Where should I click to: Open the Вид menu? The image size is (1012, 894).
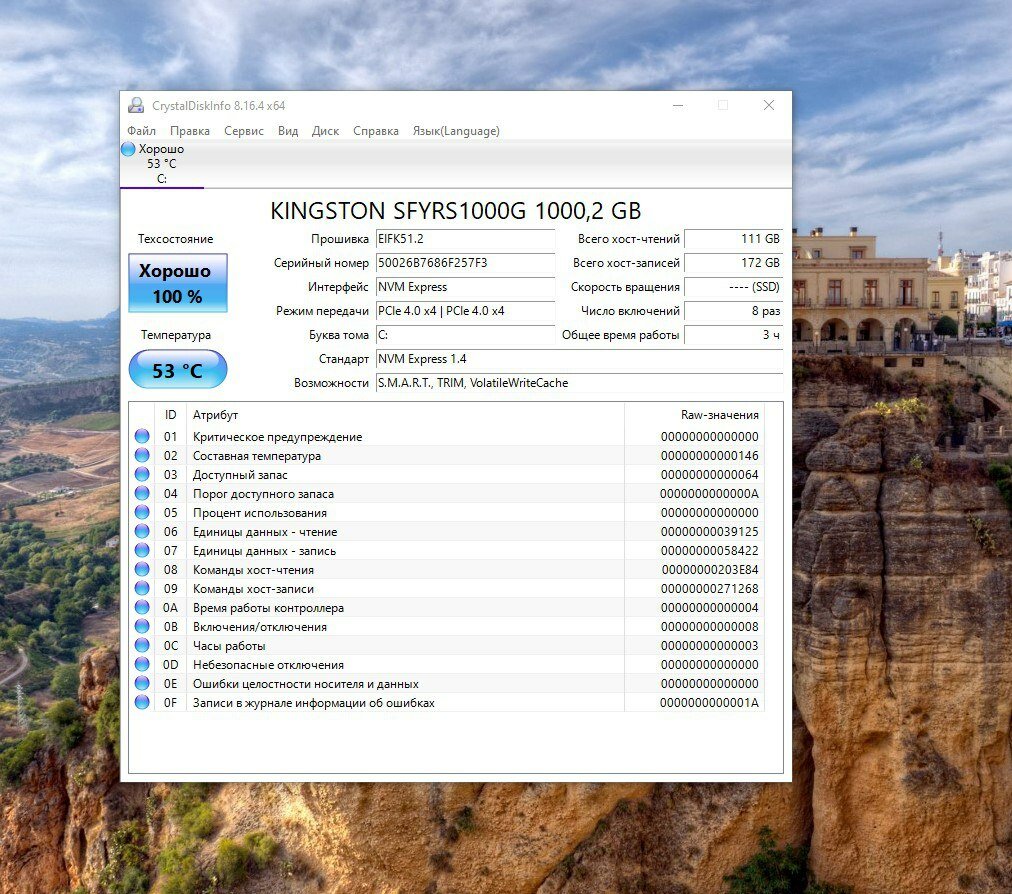pos(288,131)
